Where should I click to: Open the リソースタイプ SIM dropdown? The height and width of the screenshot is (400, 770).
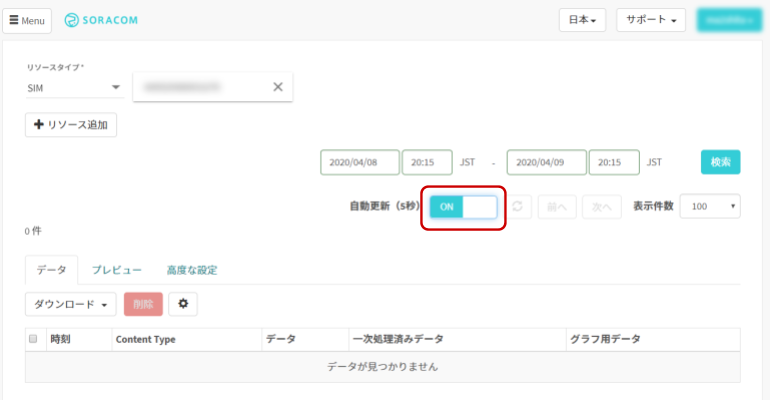pyautogui.click(x=73, y=88)
